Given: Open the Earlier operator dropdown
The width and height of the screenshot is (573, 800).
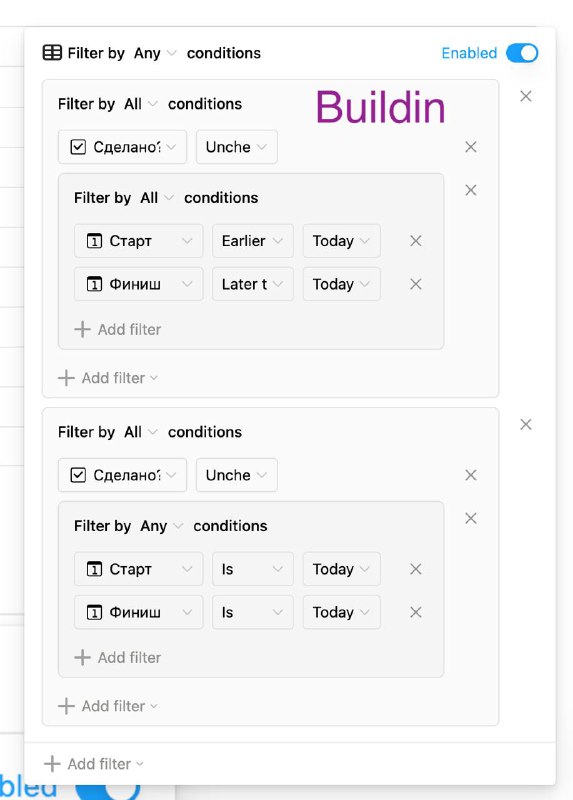Looking at the screenshot, I should coord(253,241).
